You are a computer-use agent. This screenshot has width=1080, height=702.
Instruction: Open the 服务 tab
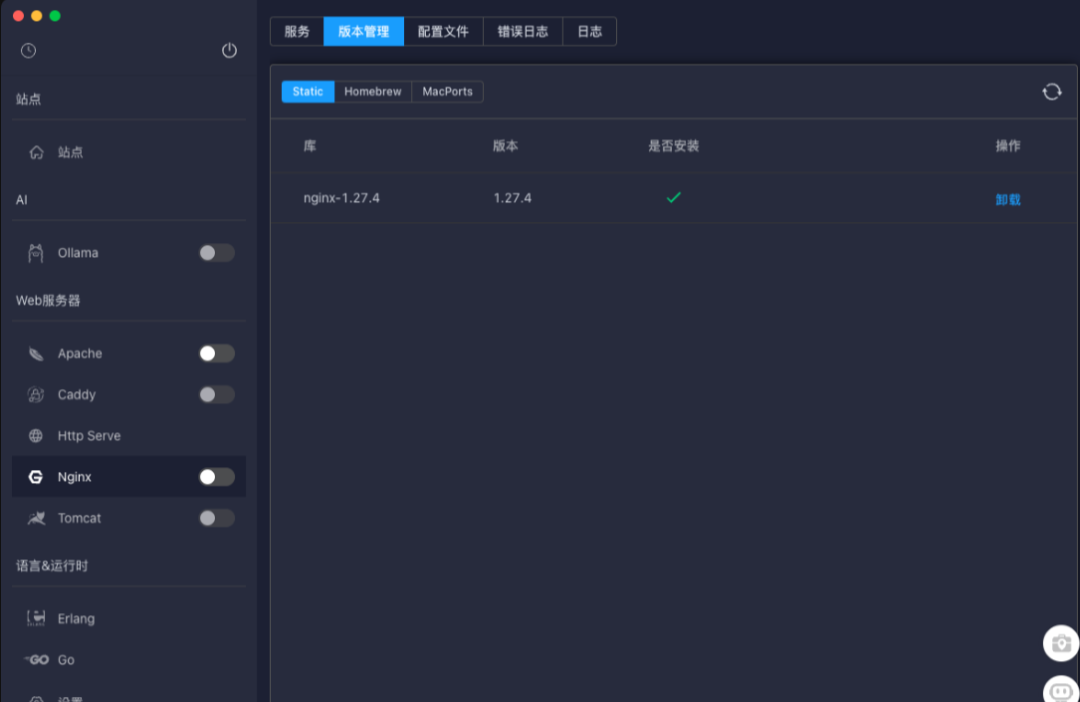click(297, 32)
